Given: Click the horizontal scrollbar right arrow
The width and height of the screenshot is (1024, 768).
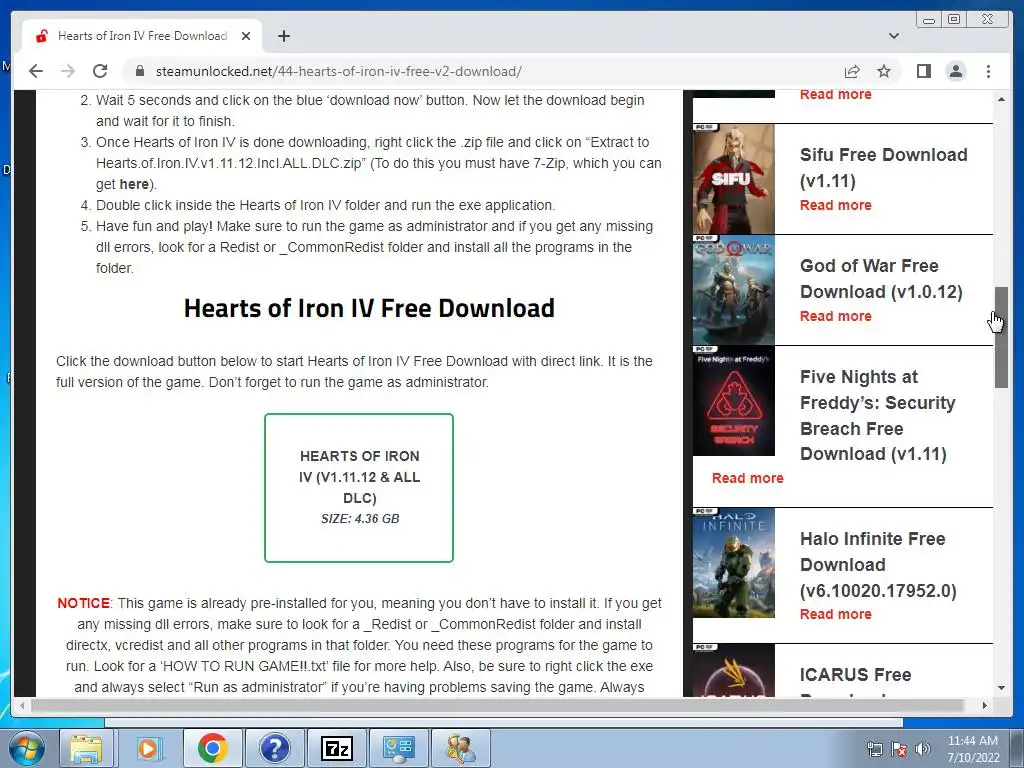Looking at the screenshot, I should coord(985,705).
